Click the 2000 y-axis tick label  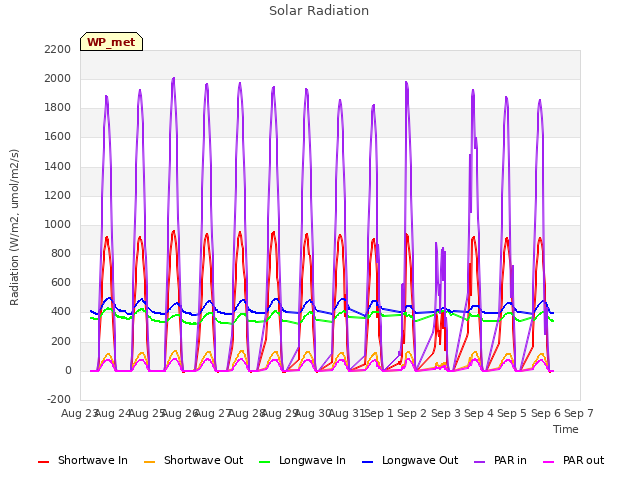pyautogui.click(x=58, y=78)
